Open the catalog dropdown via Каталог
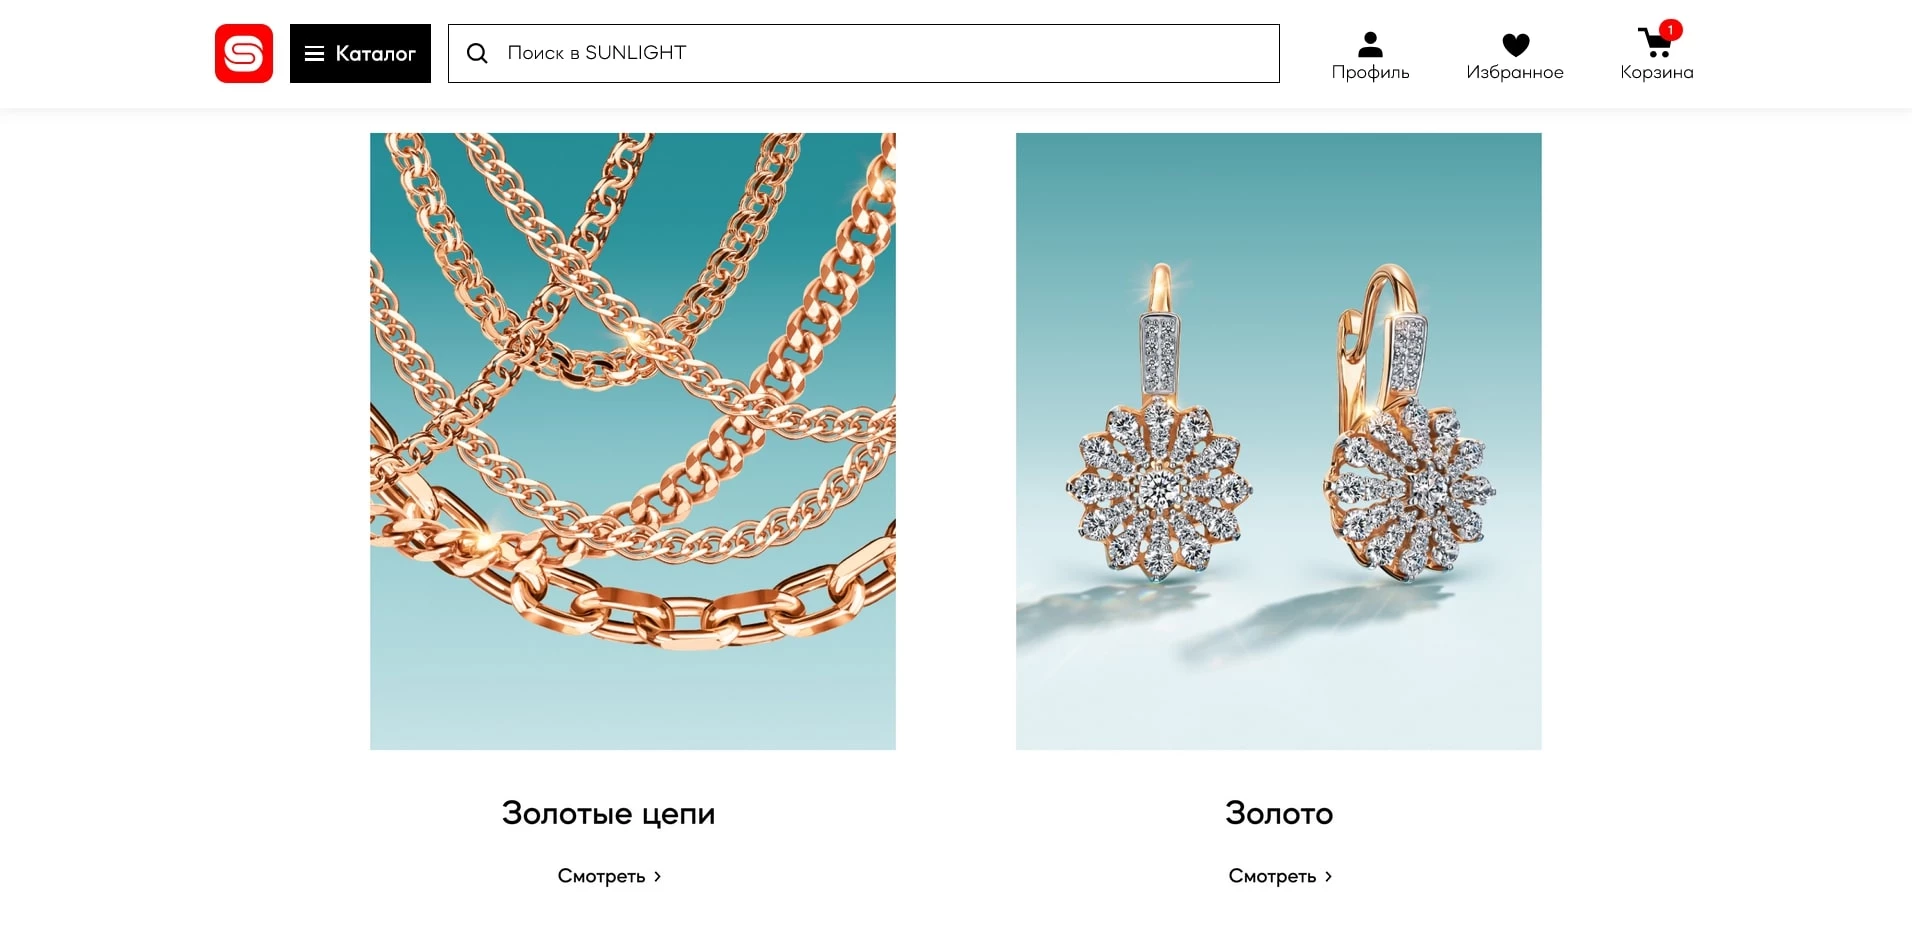The height and width of the screenshot is (927, 1912). coord(360,53)
